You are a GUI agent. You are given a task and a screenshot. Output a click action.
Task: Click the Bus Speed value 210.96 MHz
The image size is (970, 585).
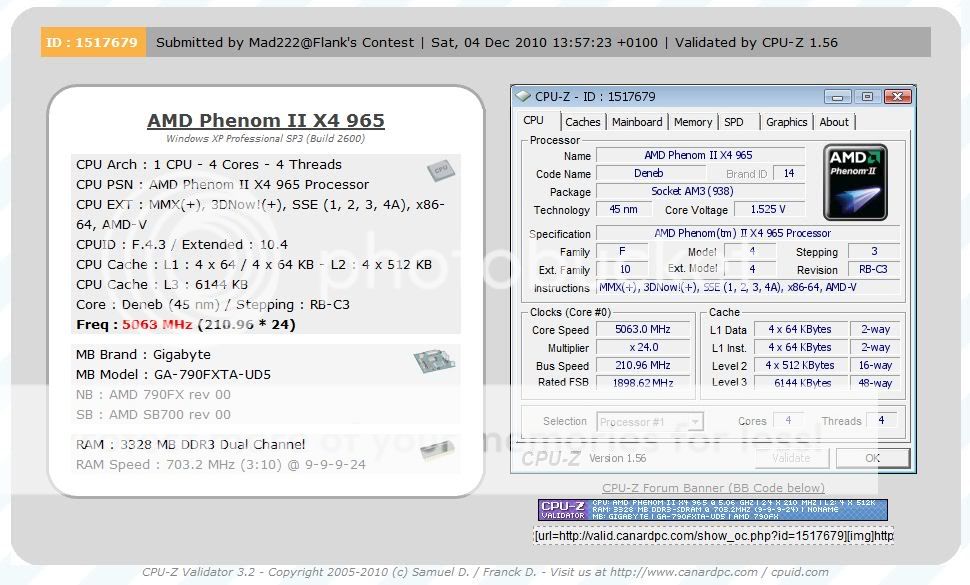click(x=643, y=365)
